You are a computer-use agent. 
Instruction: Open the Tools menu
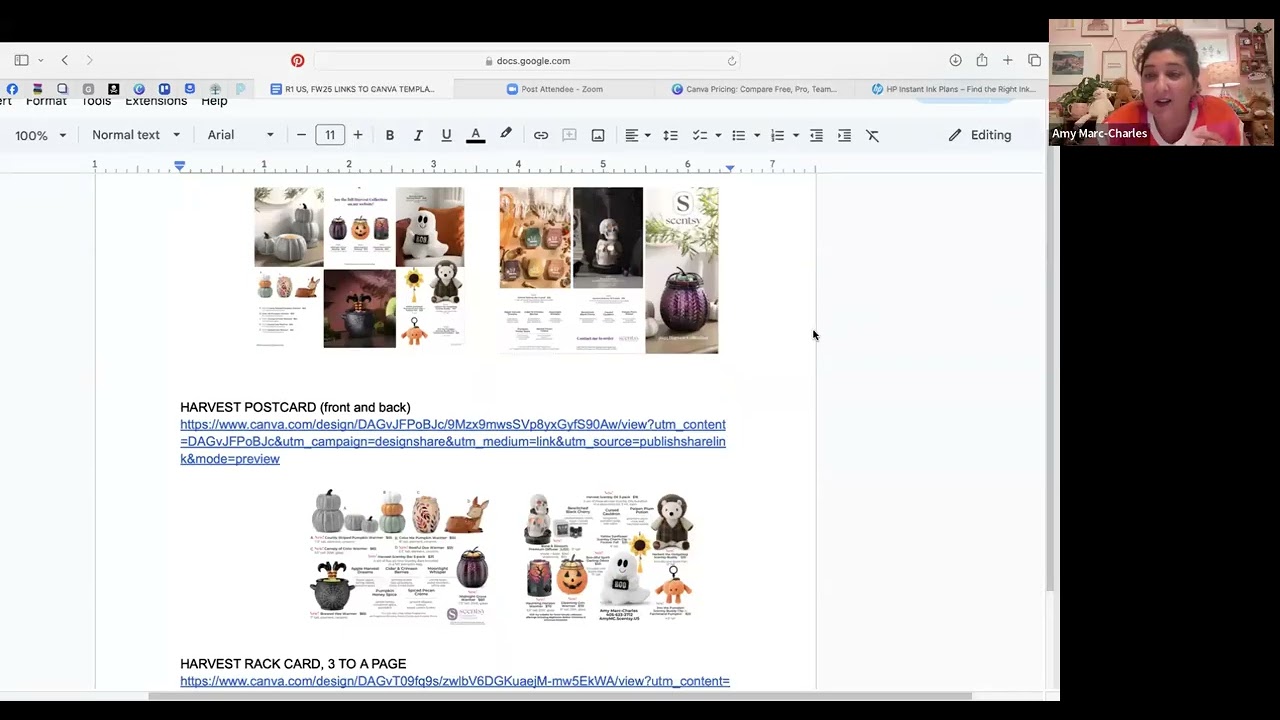pos(96,101)
